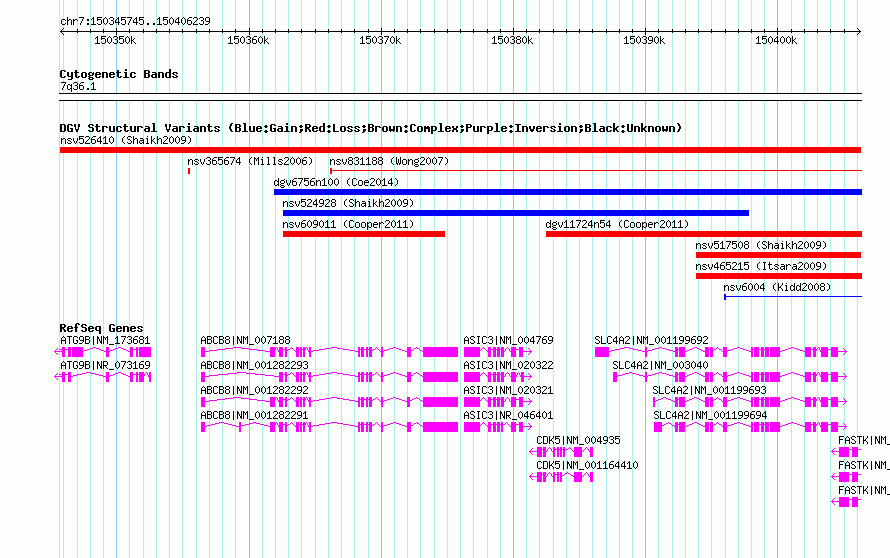
Task: Open the nsv6004 (Kidd2008) label
Action: click(x=778, y=287)
